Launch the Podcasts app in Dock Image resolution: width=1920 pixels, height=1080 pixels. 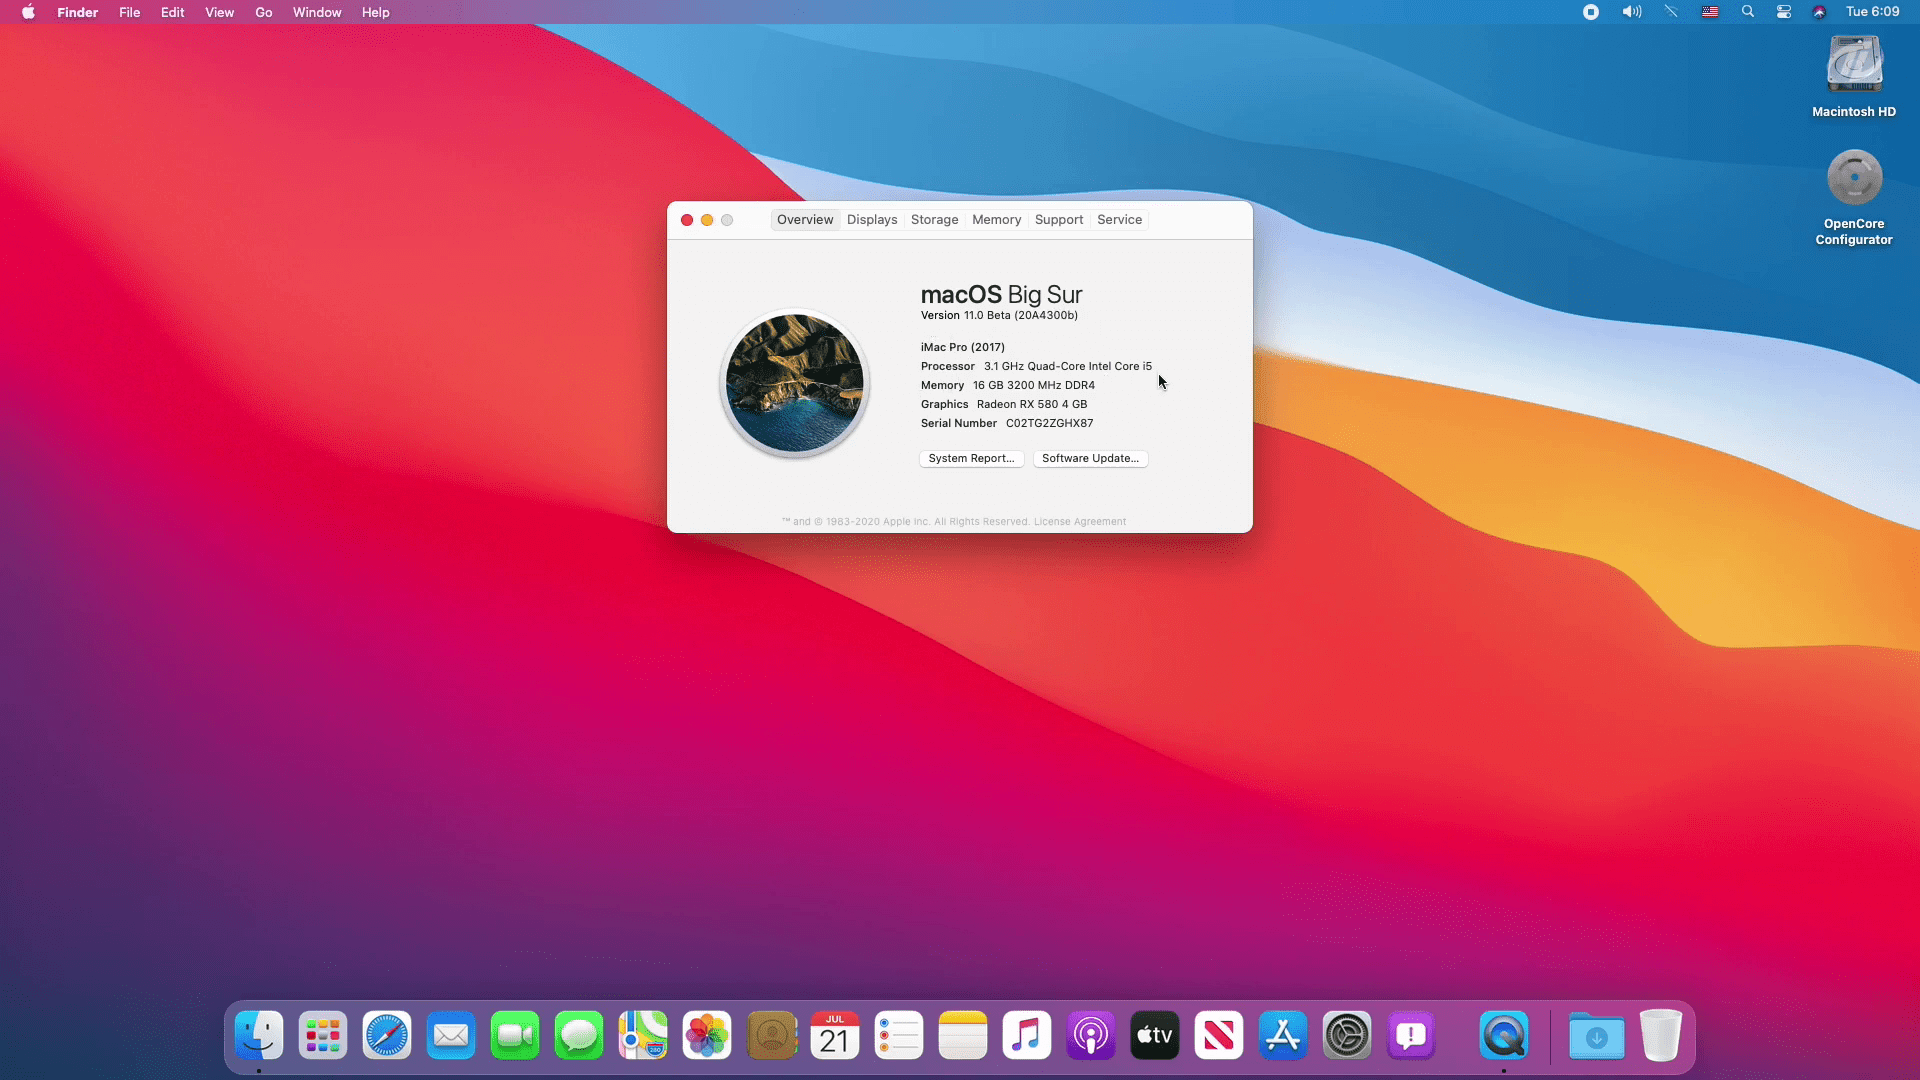tap(1090, 1036)
